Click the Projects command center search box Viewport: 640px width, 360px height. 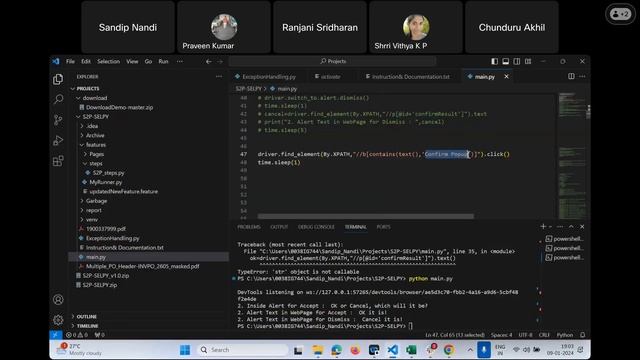click(x=332, y=61)
